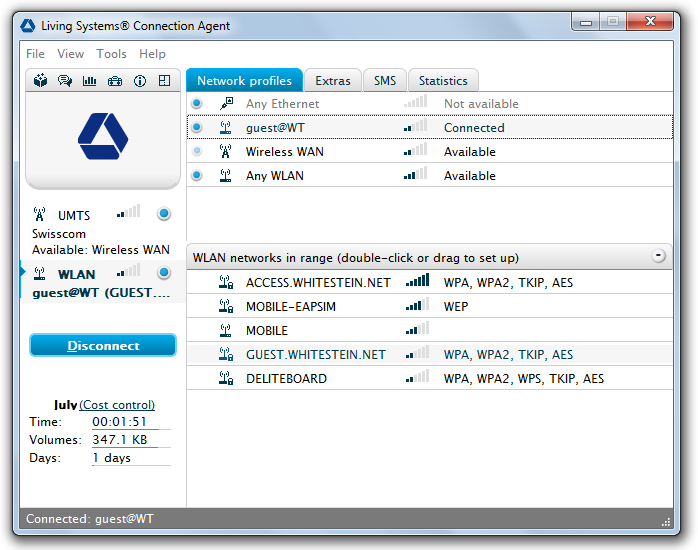Click signal bars of the guest@WT profile
698x550 pixels.
[416, 125]
